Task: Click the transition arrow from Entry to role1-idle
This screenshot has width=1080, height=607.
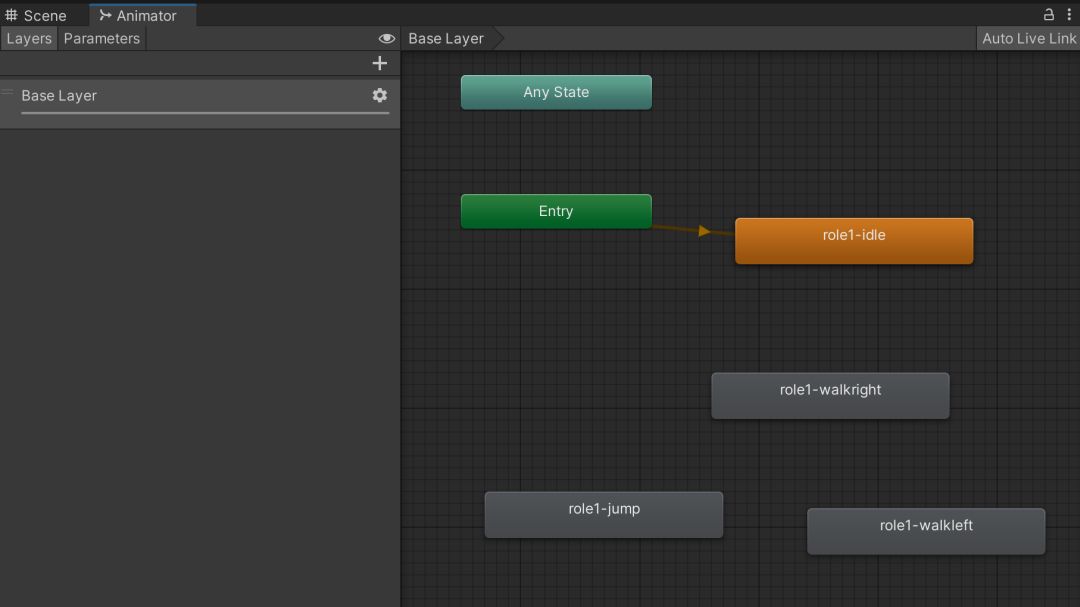Action: tap(703, 231)
